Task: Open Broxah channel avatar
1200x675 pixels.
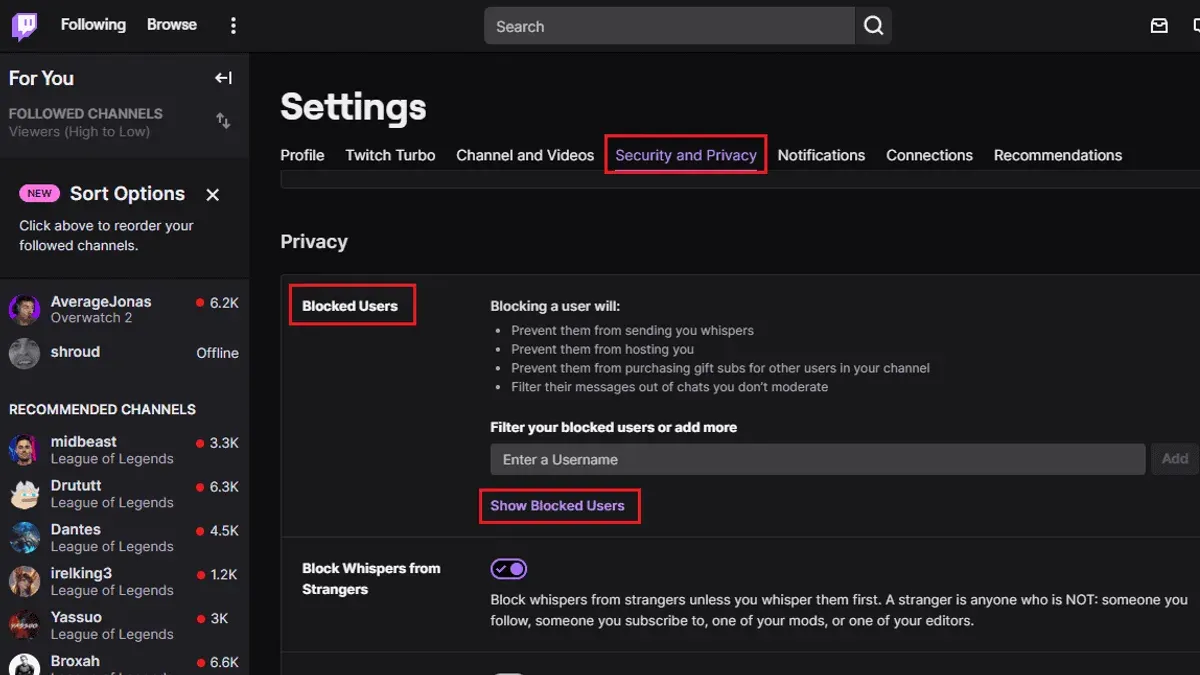Action: click(x=24, y=665)
